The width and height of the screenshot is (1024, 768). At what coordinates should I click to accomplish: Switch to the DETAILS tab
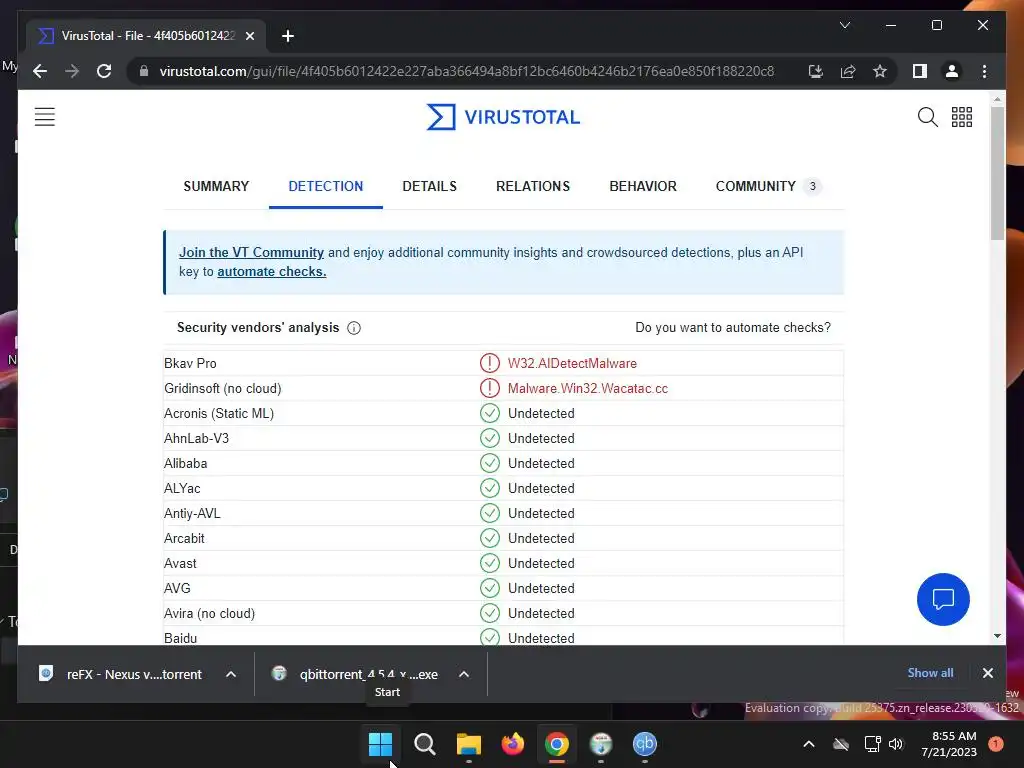pyautogui.click(x=430, y=187)
